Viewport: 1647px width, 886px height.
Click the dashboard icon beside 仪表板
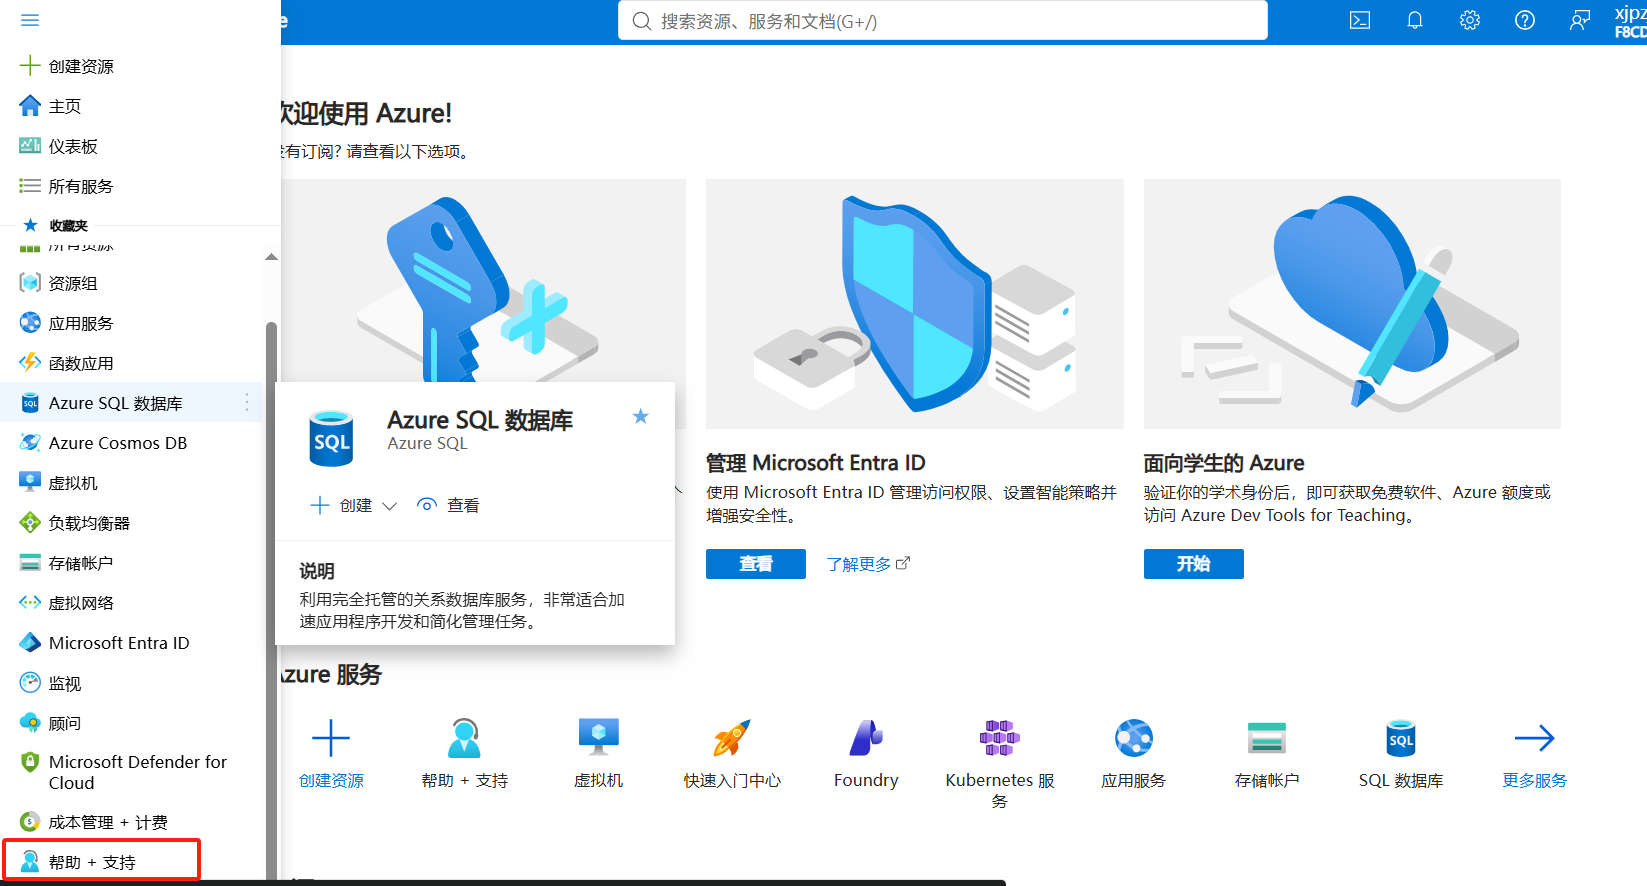pos(30,146)
